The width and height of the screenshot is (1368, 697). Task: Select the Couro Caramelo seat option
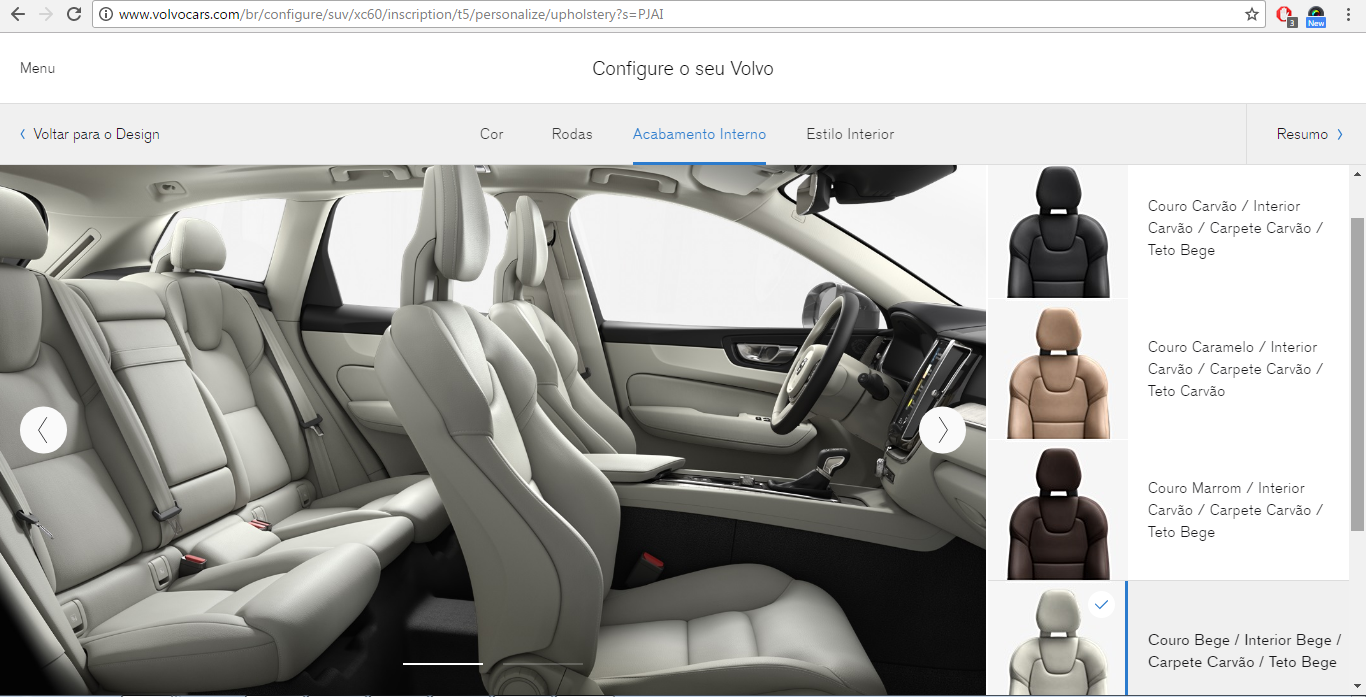(1058, 371)
